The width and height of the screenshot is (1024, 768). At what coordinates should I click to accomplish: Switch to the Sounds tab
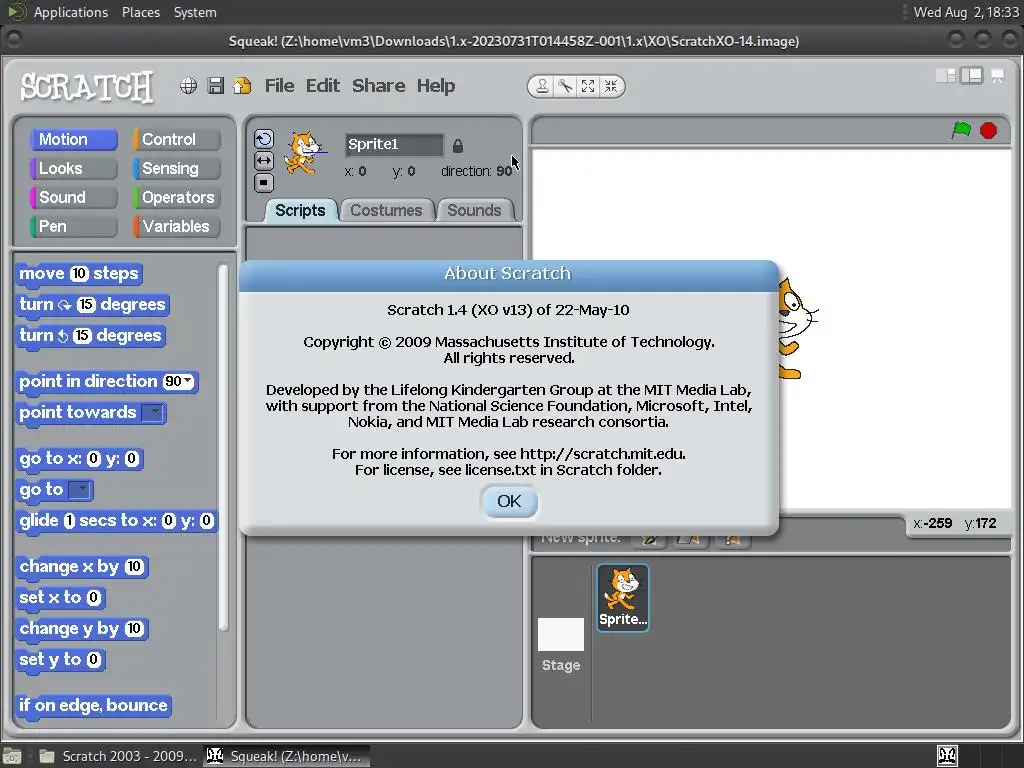pos(474,210)
